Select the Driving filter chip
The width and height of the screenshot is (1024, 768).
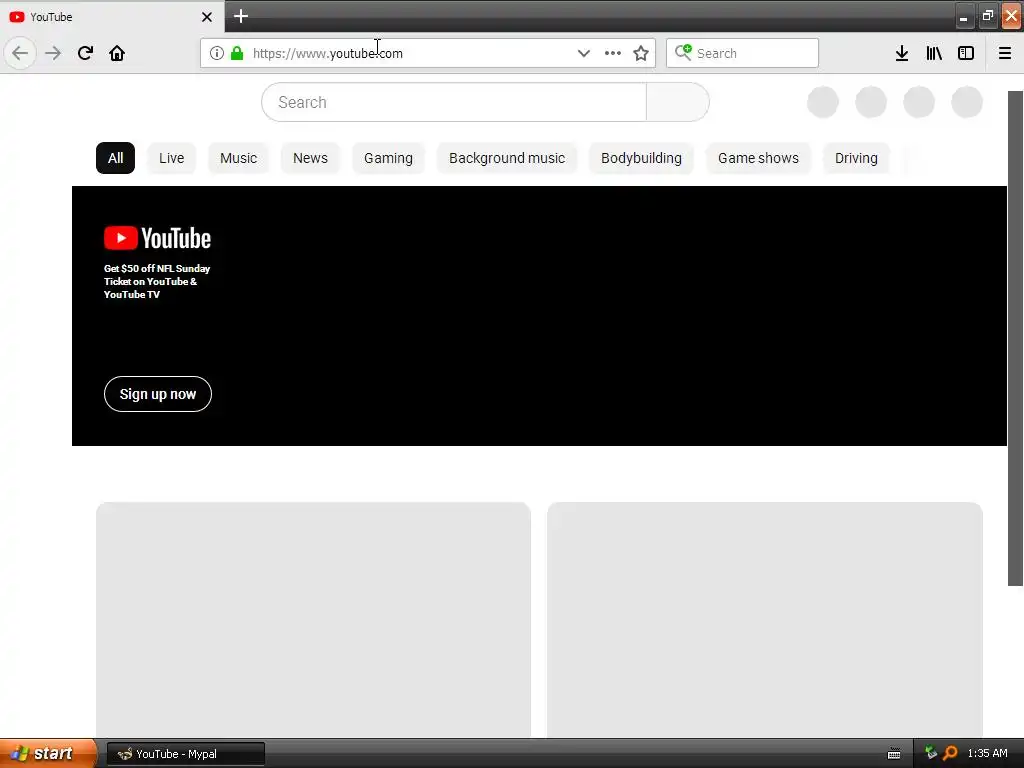[856, 158]
